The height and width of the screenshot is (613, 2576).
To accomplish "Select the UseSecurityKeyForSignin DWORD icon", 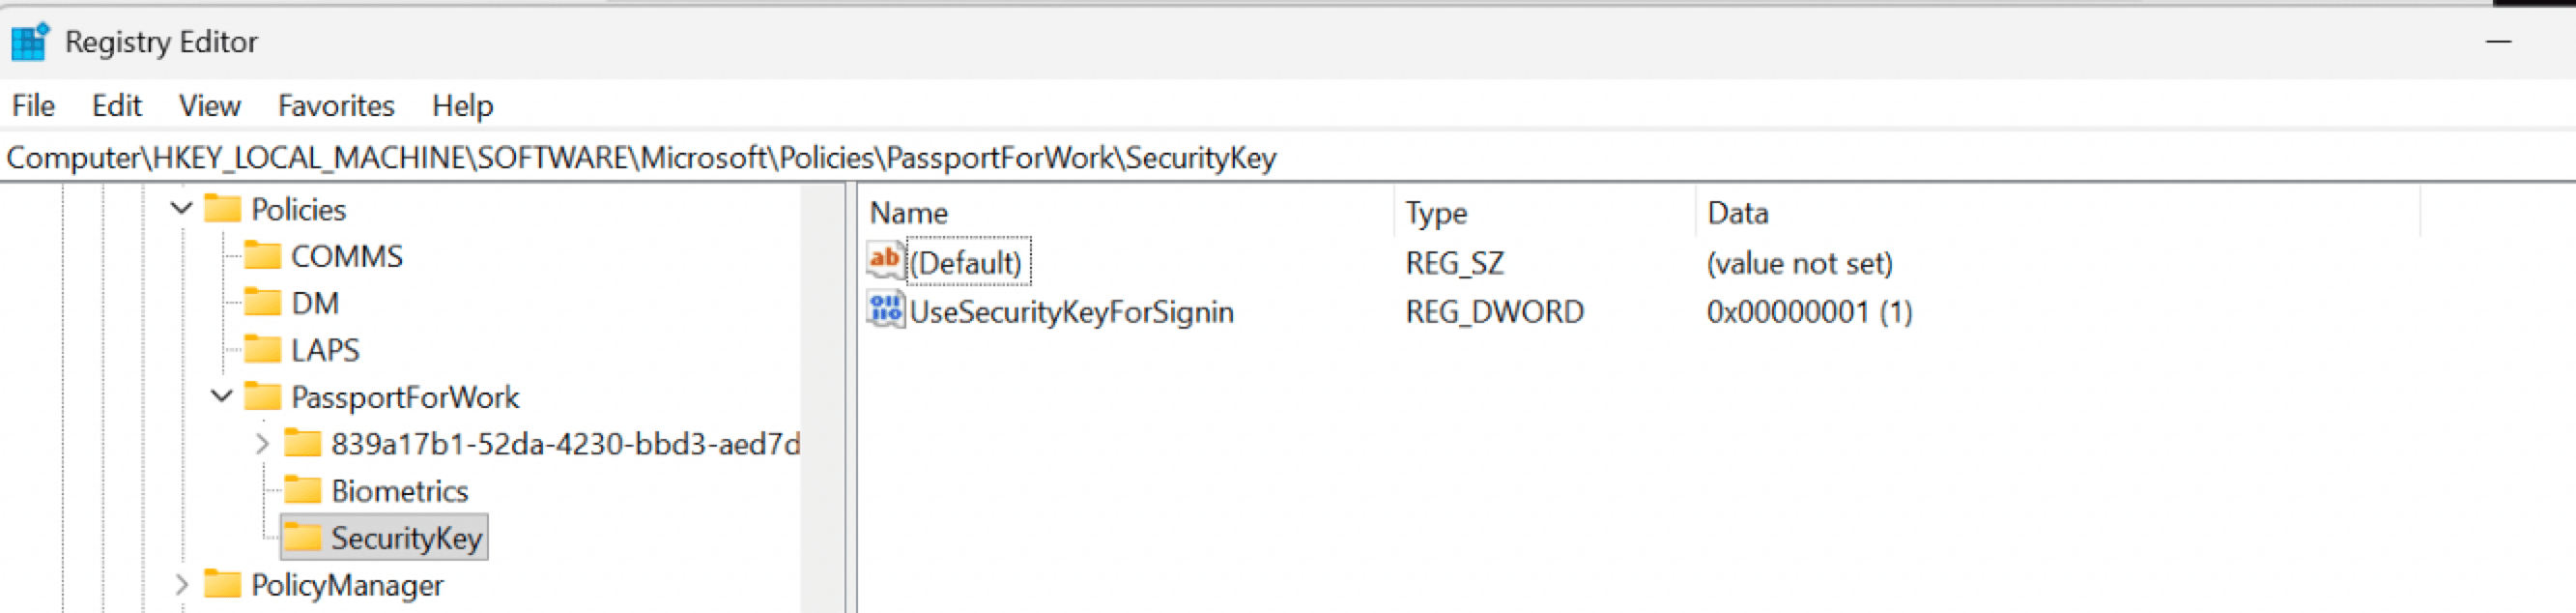I will pyautogui.click(x=885, y=311).
